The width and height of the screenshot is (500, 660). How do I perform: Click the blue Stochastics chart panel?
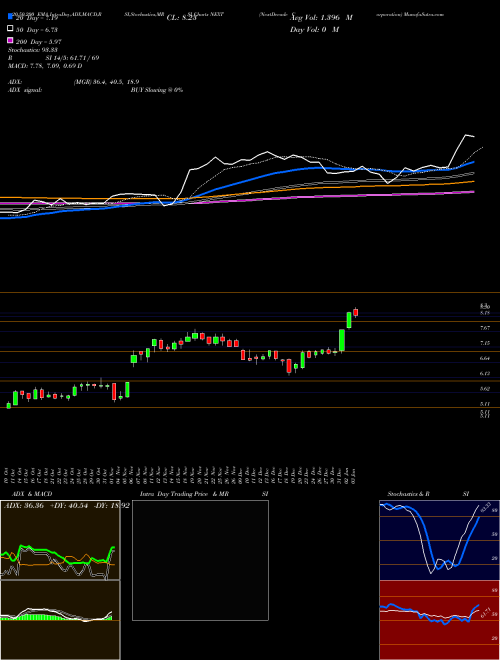pyautogui.click(x=439, y=540)
